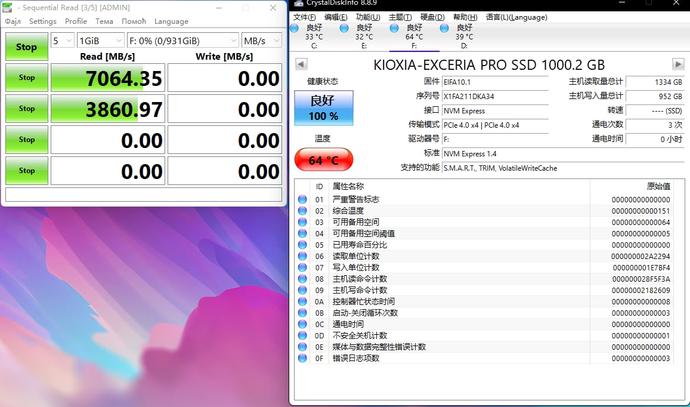Select attribute row 控制器忙状态时间

484,301
